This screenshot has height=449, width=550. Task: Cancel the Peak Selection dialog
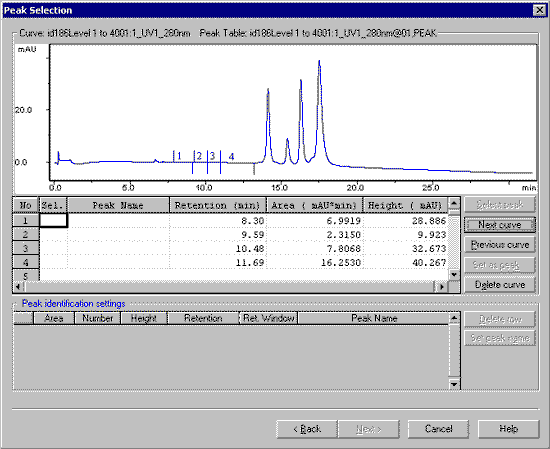pos(438,429)
